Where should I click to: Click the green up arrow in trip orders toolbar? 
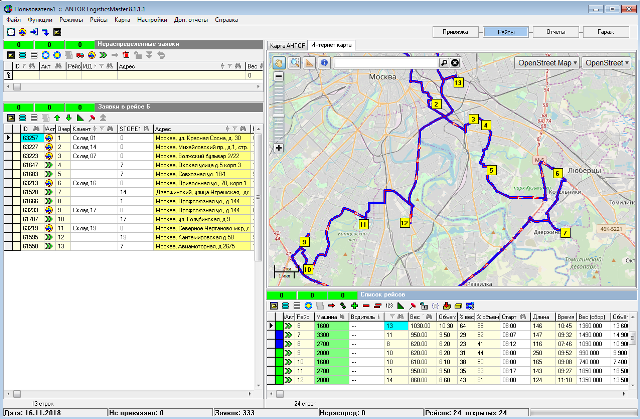57,118
